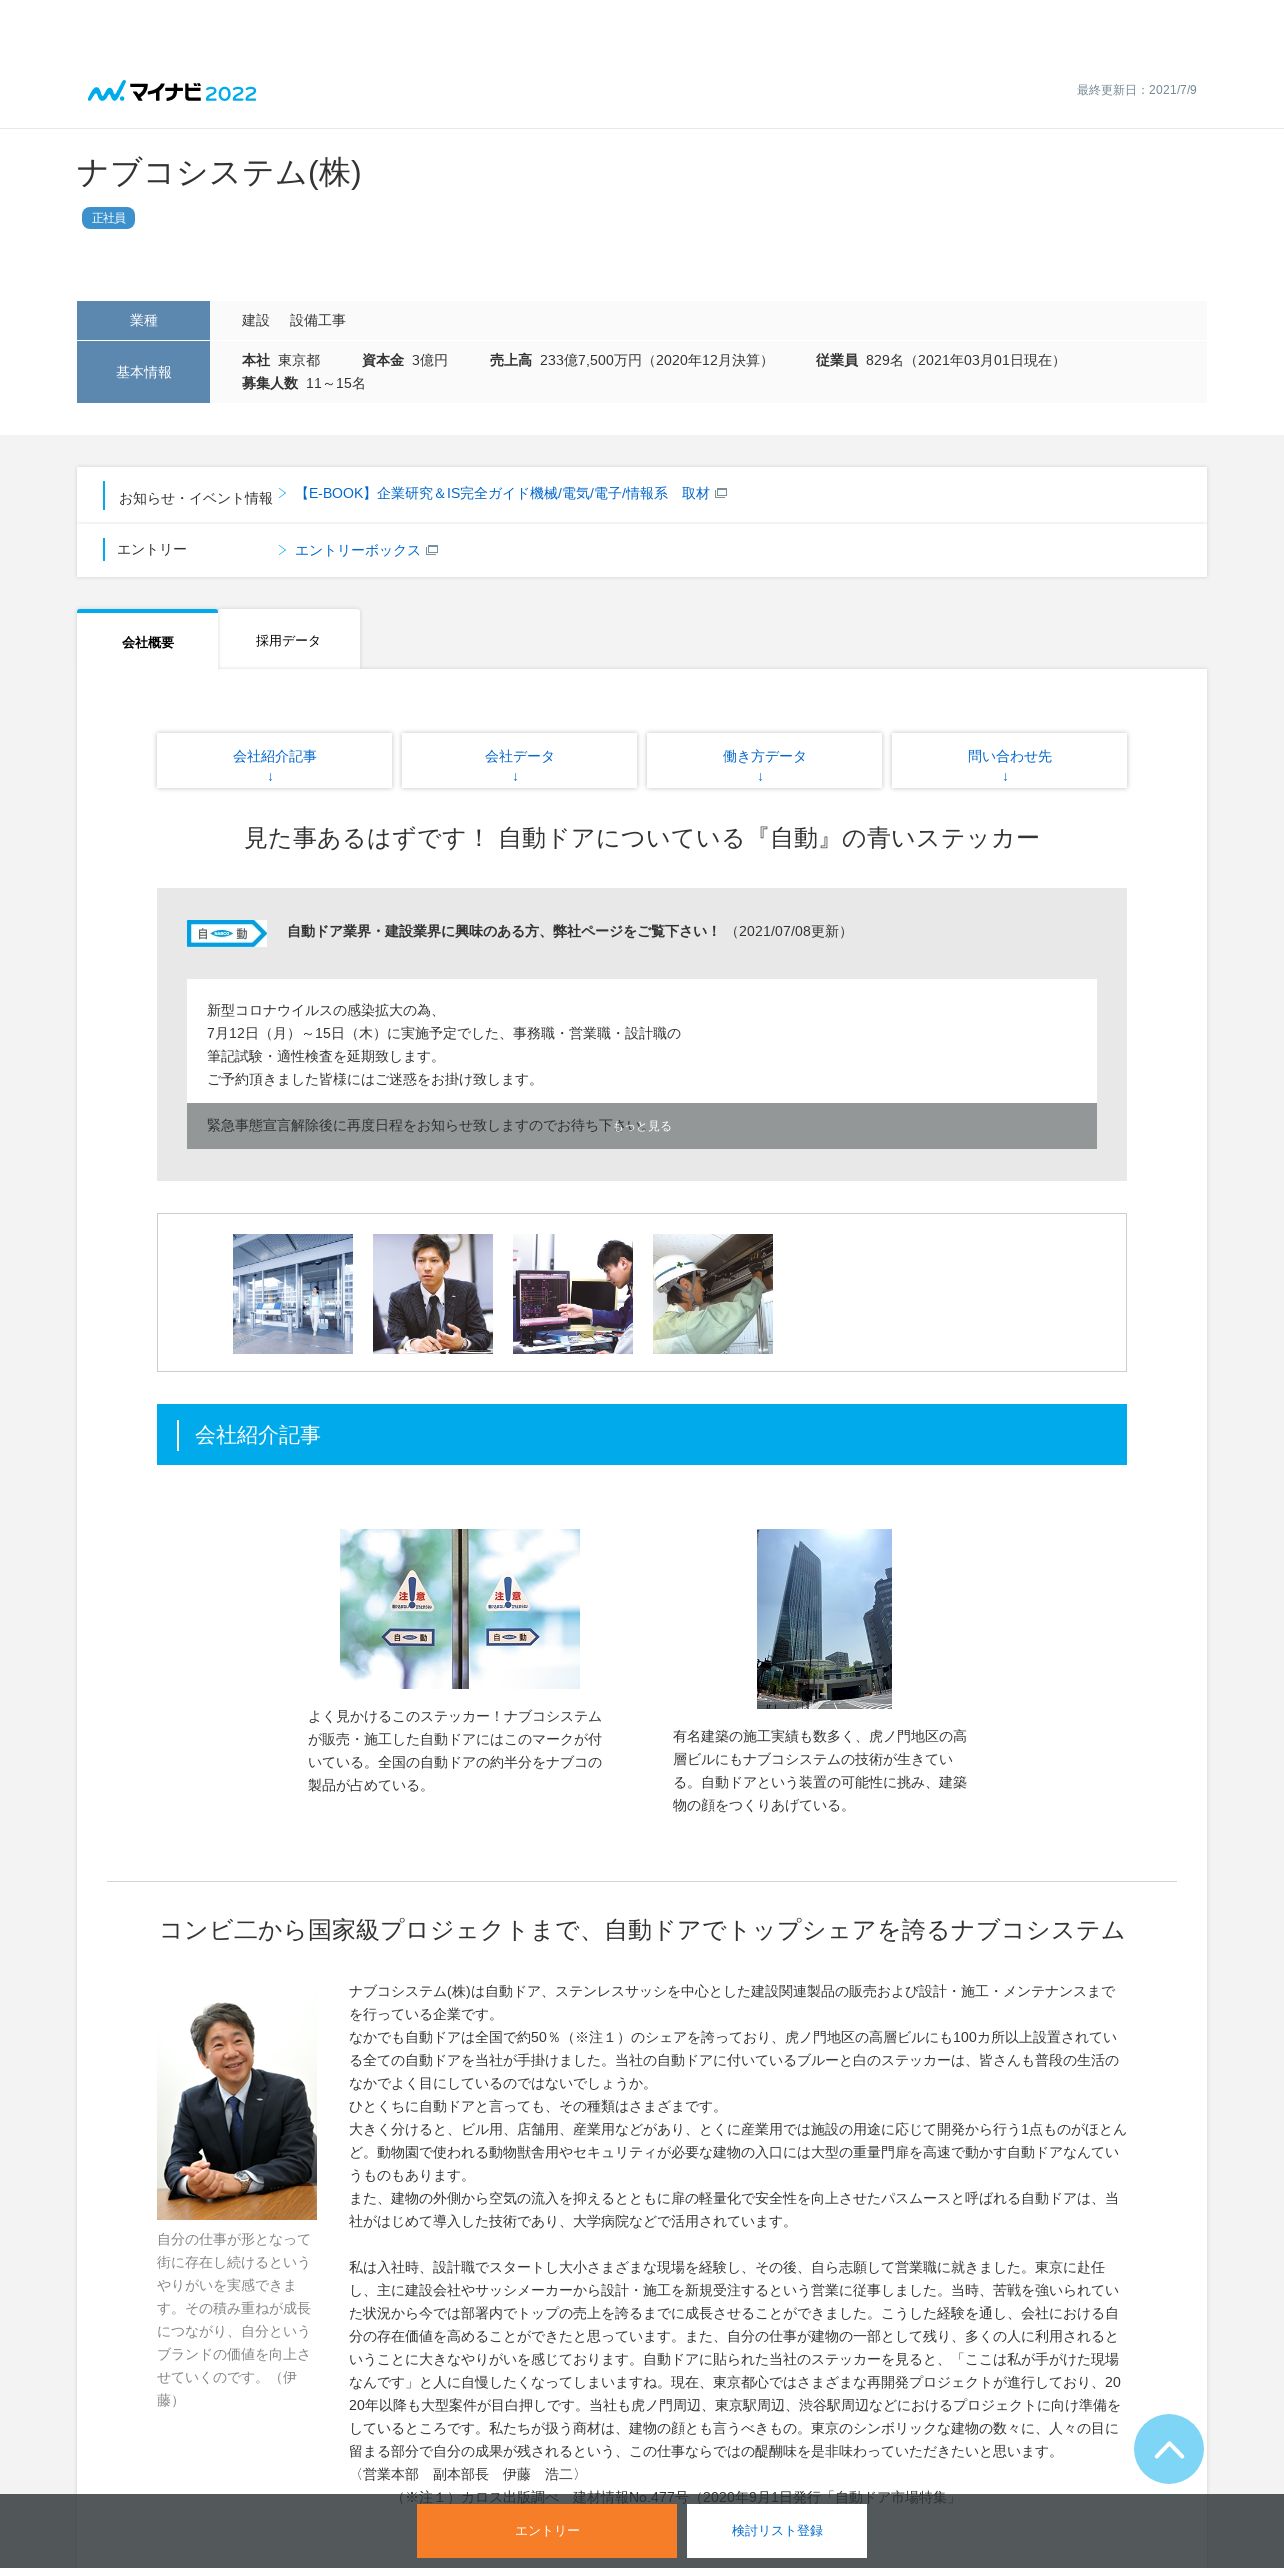Viewport: 1284px width, 2568px height.
Task: Click the scroll-to-top arrow button
Action: point(1168,2448)
